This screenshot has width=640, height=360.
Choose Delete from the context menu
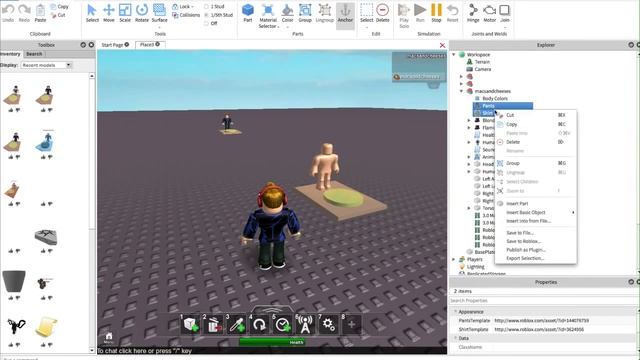[536, 142]
